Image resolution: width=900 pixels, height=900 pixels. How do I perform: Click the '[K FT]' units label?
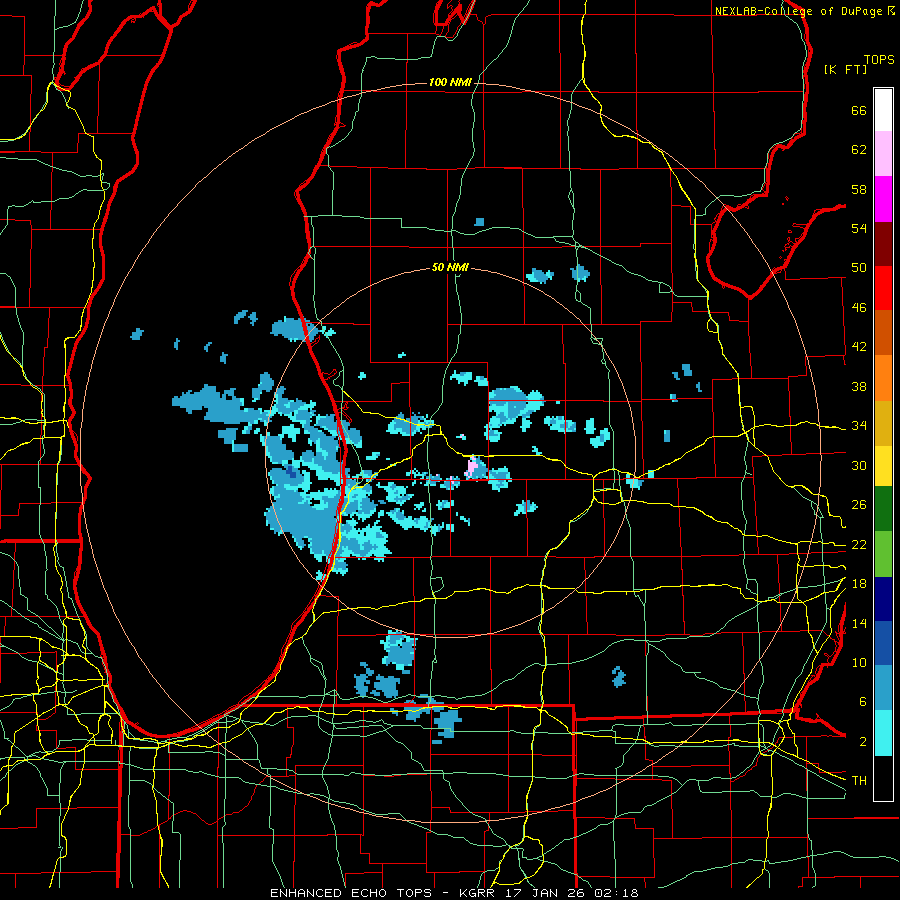pos(845,70)
